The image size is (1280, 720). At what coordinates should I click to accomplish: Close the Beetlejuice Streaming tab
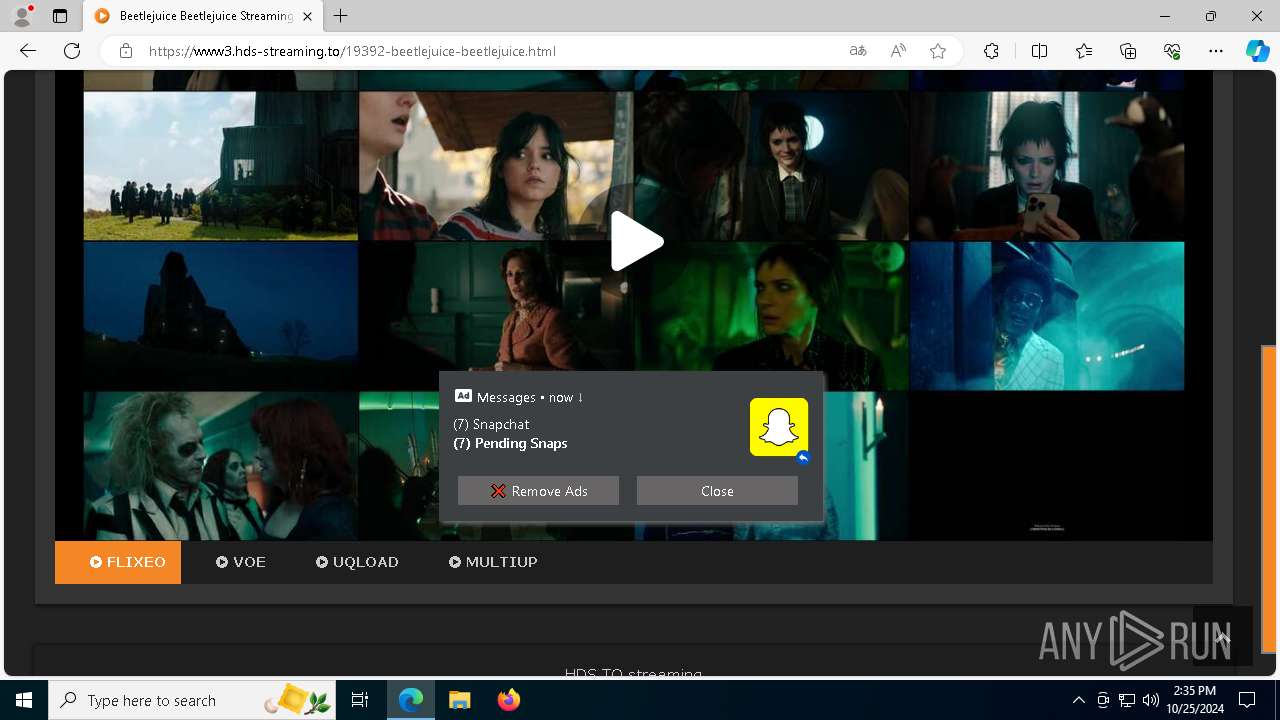pyautogui.click(x=307, y=16)
